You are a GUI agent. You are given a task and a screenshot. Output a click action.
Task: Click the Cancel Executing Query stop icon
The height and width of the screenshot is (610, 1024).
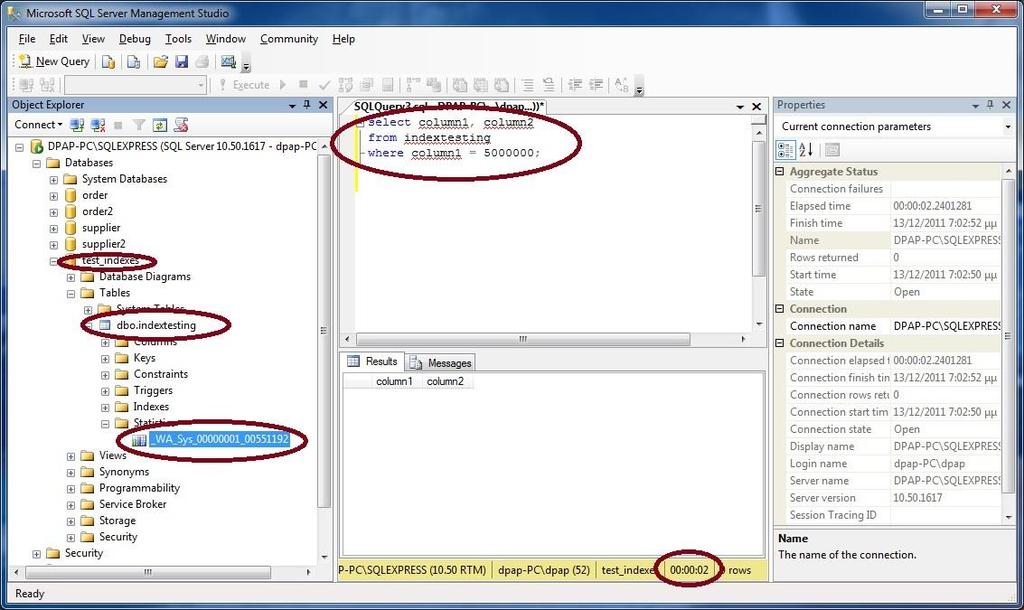click(x=303, y=84)
